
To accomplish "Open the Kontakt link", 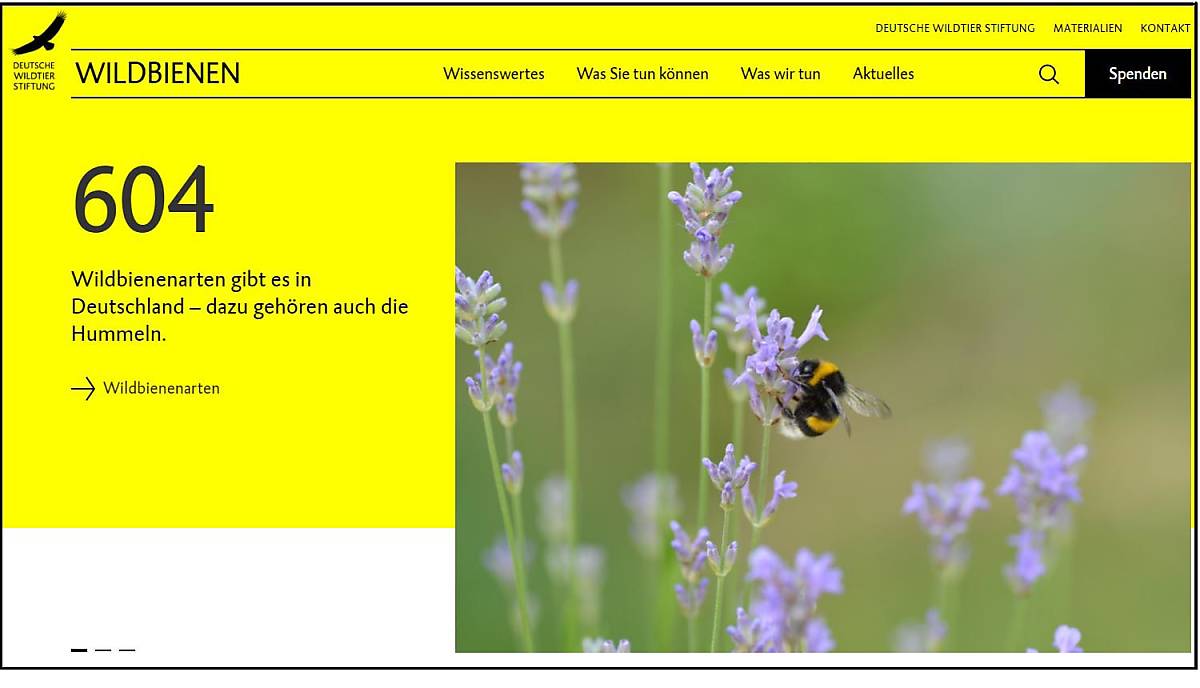I will click(1165, 28).
